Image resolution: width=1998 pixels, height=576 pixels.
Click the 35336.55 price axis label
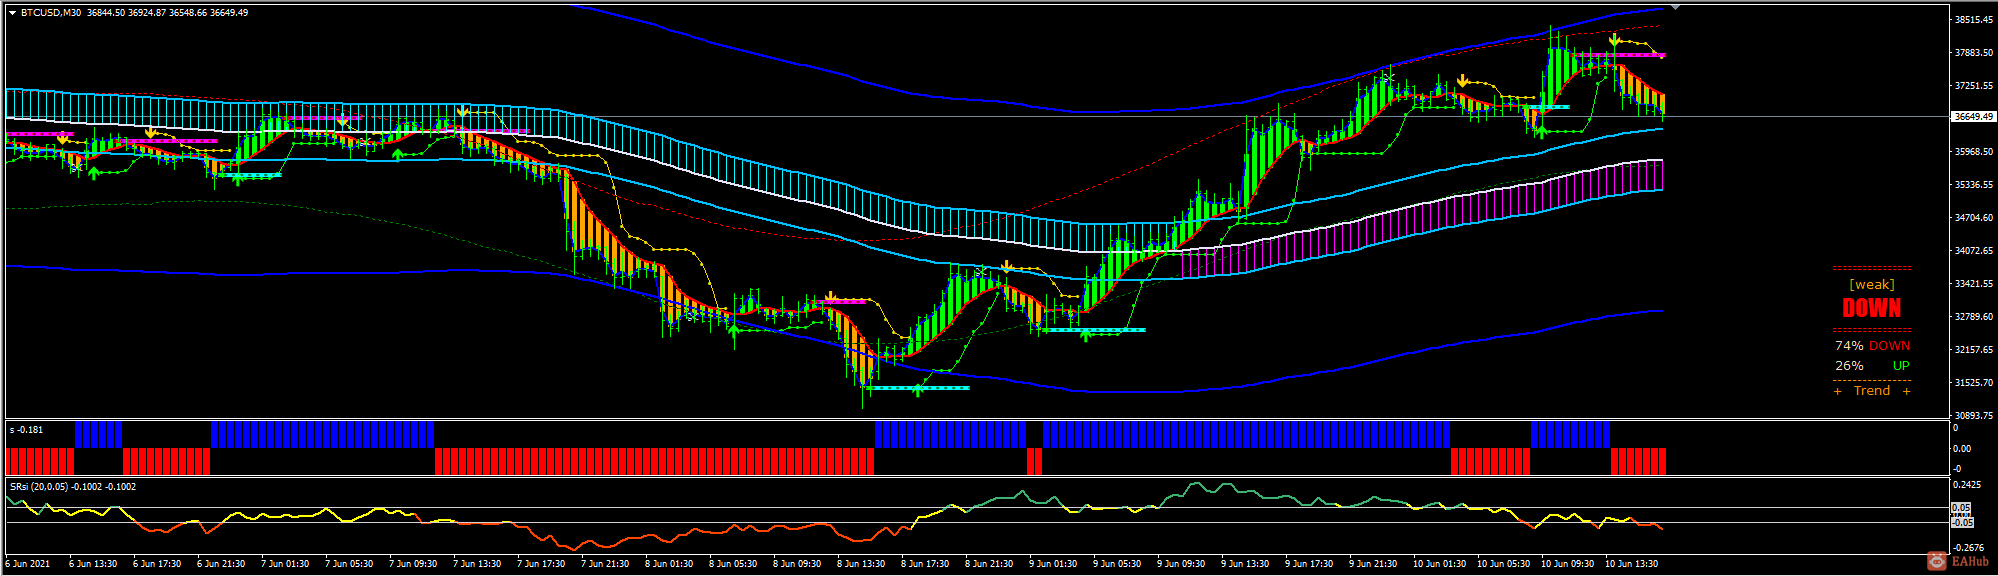point(1973,185)
